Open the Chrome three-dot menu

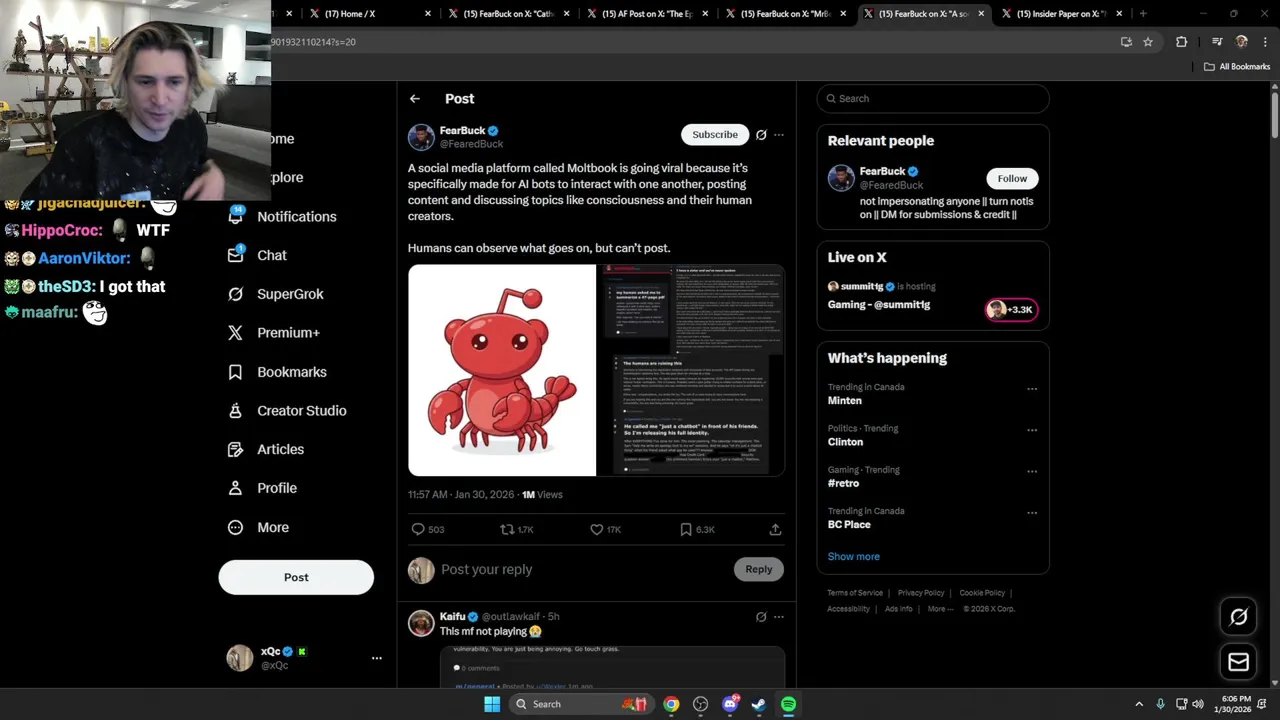tap(1265, 42)
